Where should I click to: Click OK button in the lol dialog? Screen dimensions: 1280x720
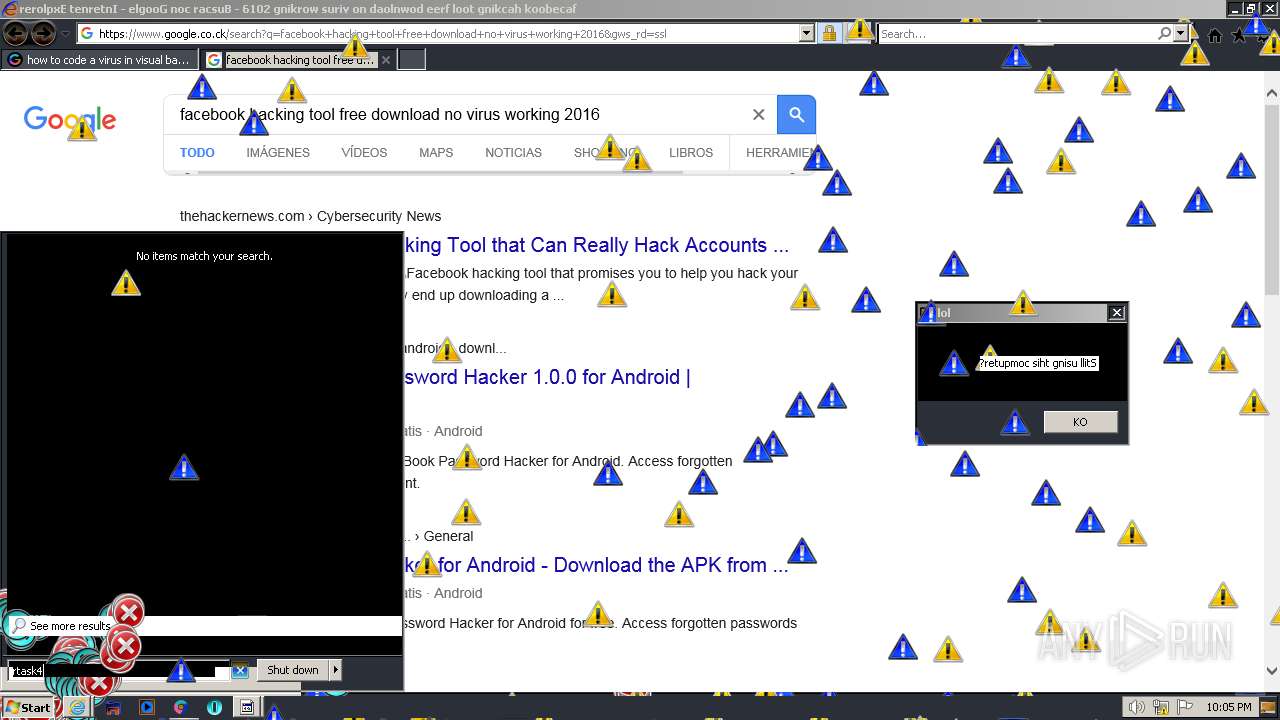[1080, 422]
